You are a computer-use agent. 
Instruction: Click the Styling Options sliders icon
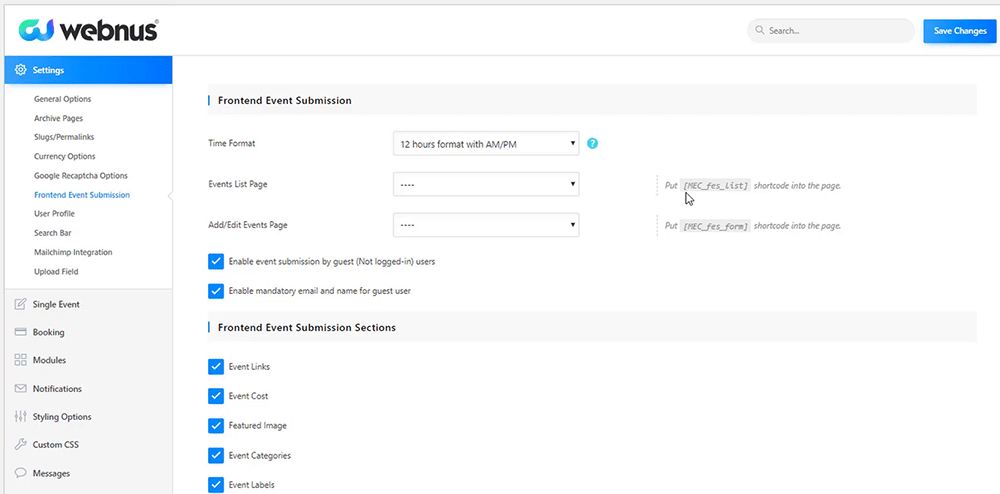20,416
